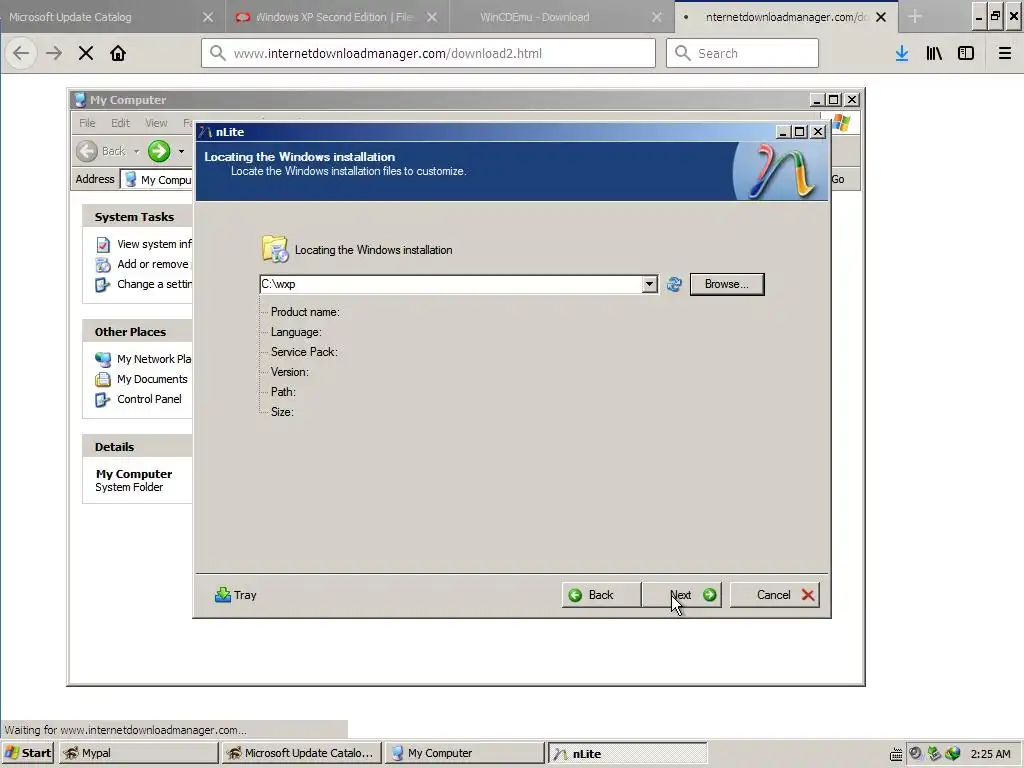Image resolution: width=1024 pixels, height=768 pixels.
Task: Stop page loading with the X icon
Action: pos(86,53)
